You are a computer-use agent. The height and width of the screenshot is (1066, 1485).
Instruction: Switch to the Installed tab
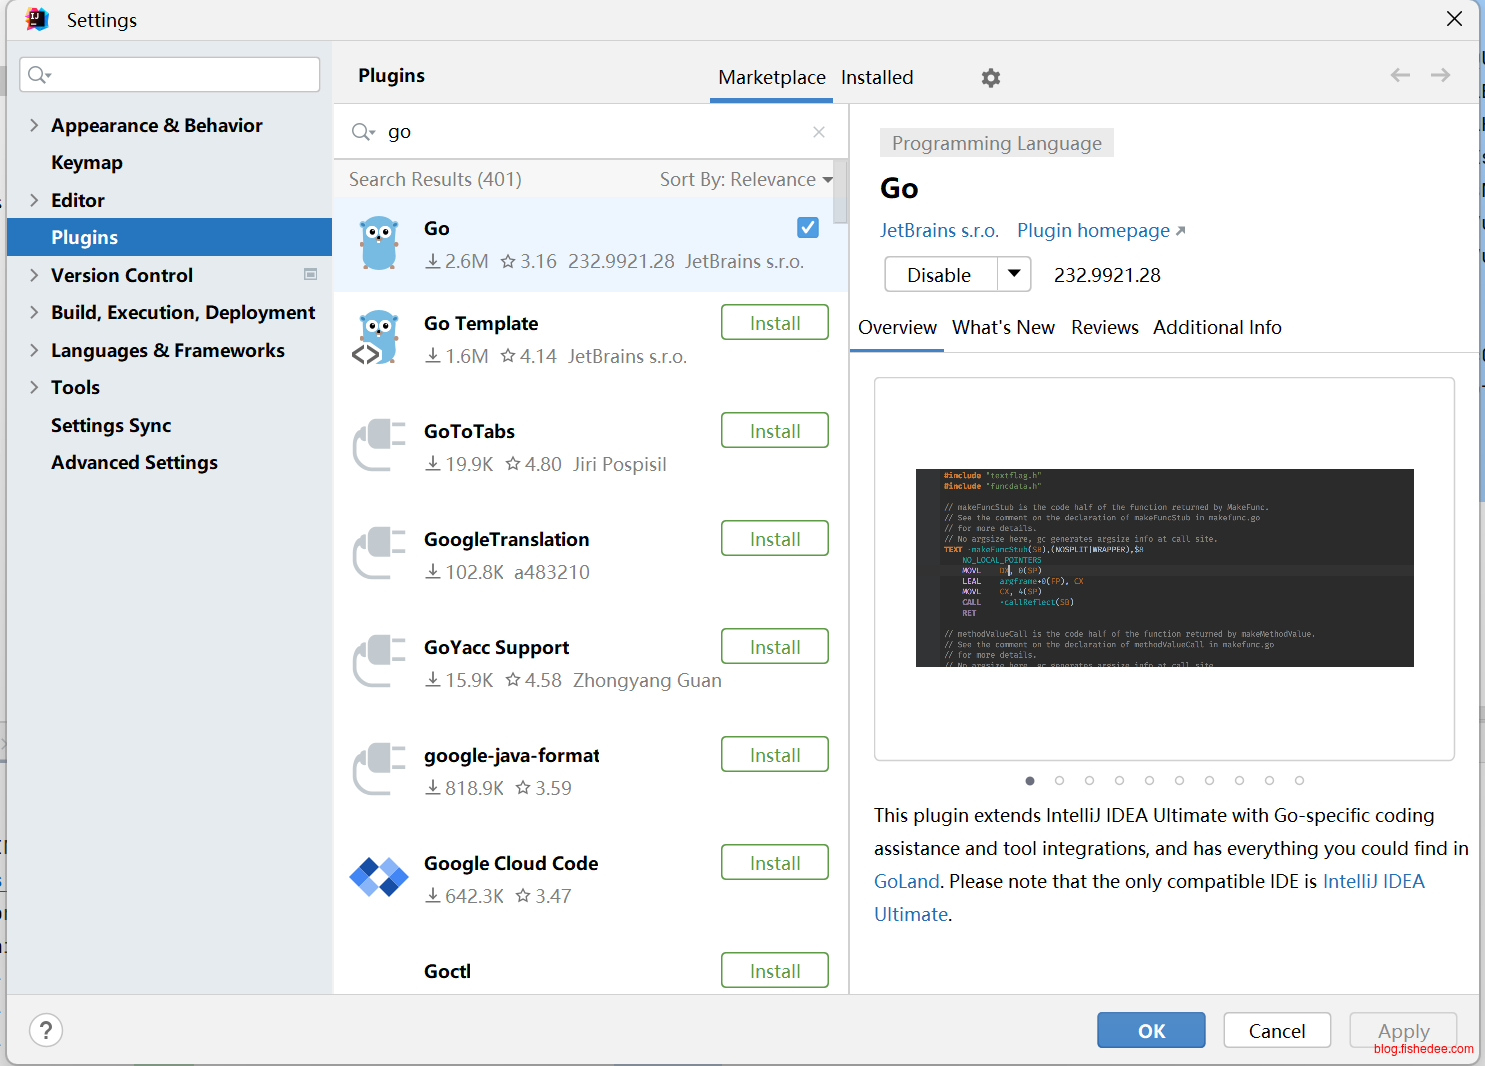[x=876, y=78]
